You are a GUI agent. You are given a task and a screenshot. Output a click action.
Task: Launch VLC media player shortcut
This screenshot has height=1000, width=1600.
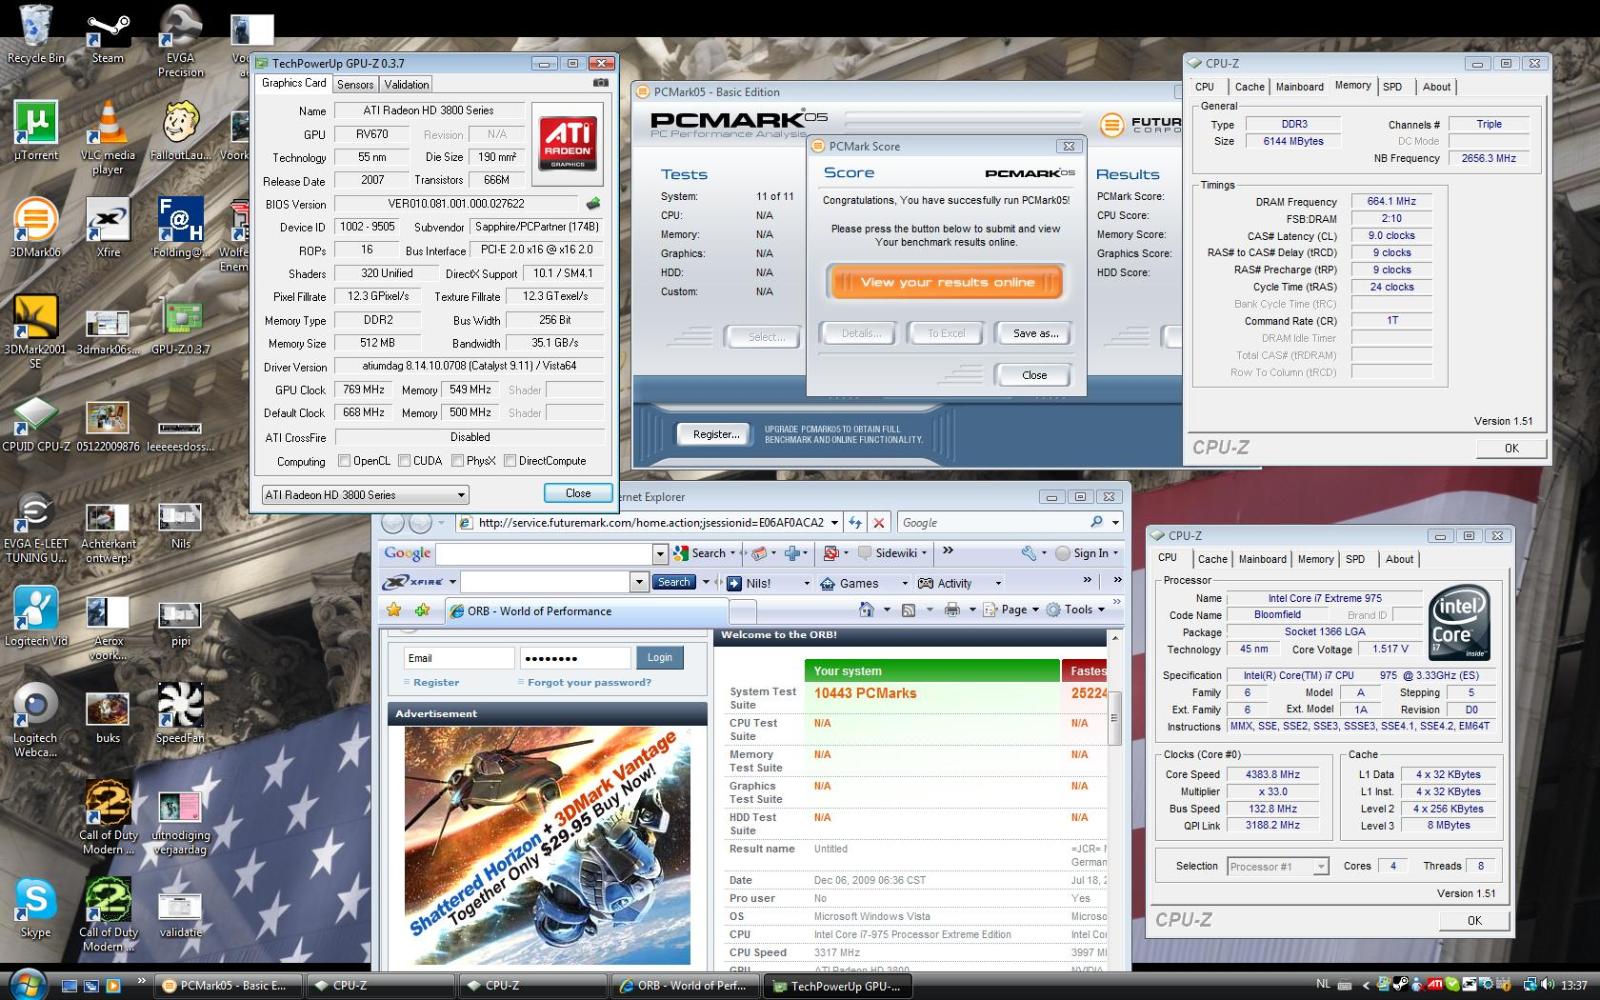click(108, 138)
